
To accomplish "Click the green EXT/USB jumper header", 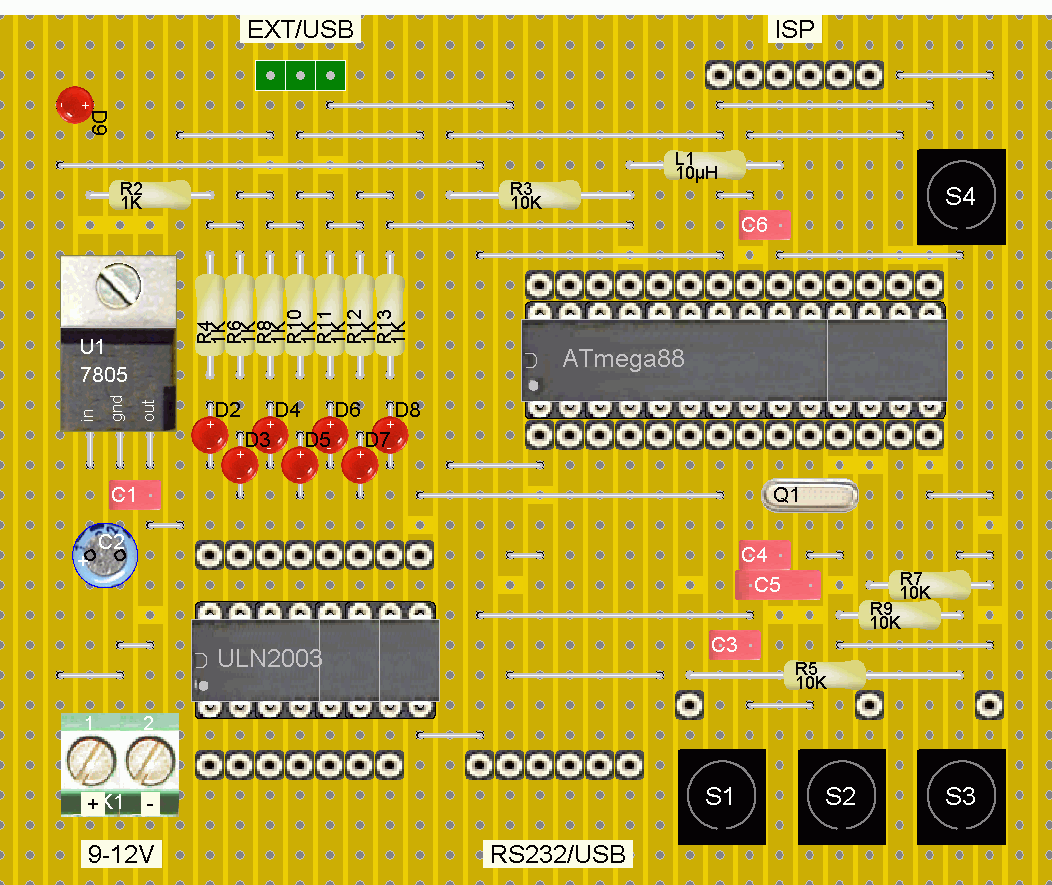I will (301, 75).
